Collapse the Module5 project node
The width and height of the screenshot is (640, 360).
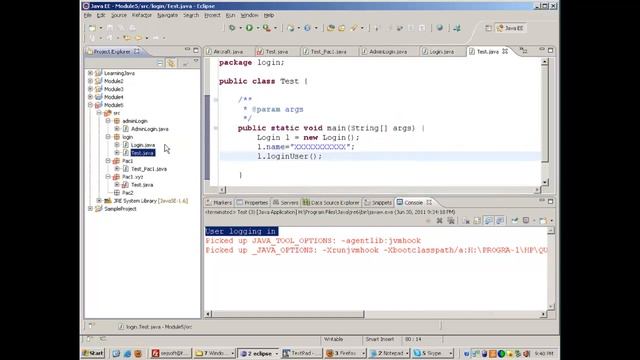[91, 105]
